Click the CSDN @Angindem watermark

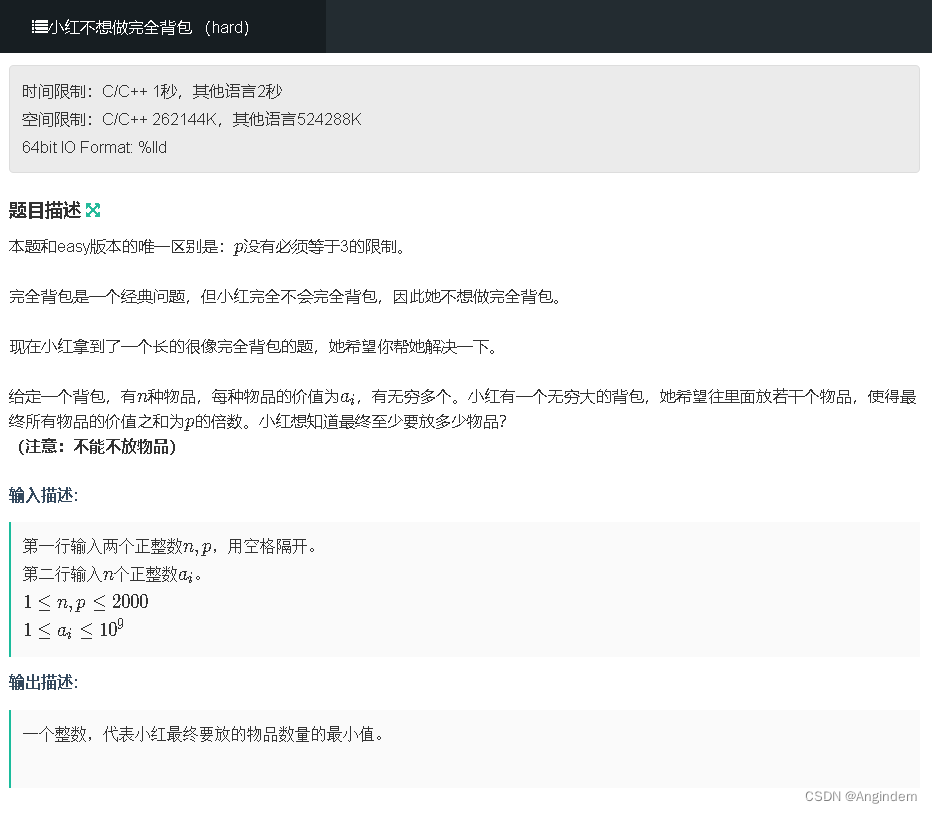[x=861, y=796]
